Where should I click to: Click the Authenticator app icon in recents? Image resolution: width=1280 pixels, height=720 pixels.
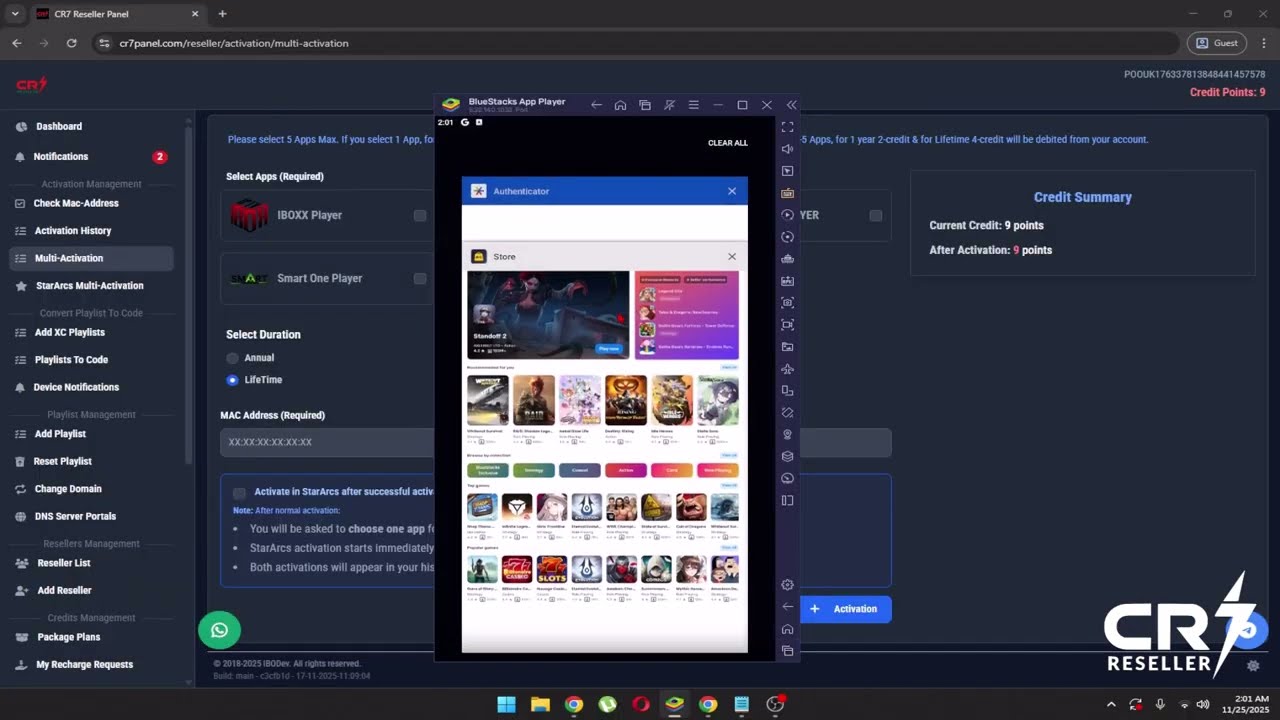coord(478,191)
